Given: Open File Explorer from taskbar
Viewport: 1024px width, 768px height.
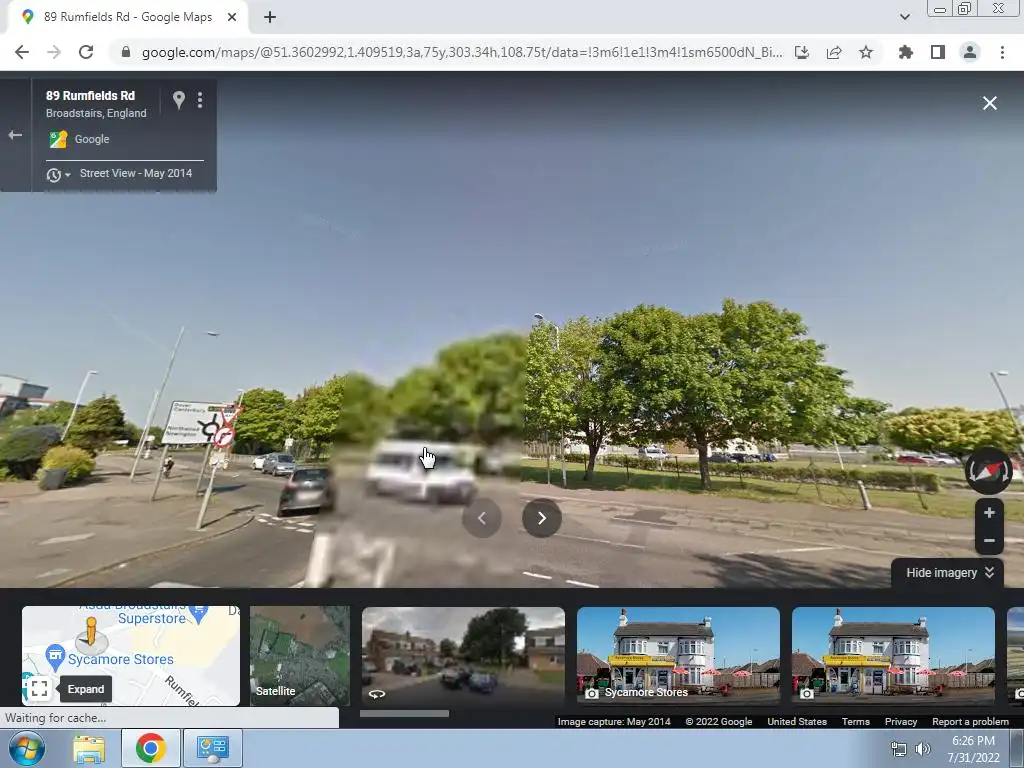Looking at the screenshot, I should pyautogui.click(x=89, y=748).
